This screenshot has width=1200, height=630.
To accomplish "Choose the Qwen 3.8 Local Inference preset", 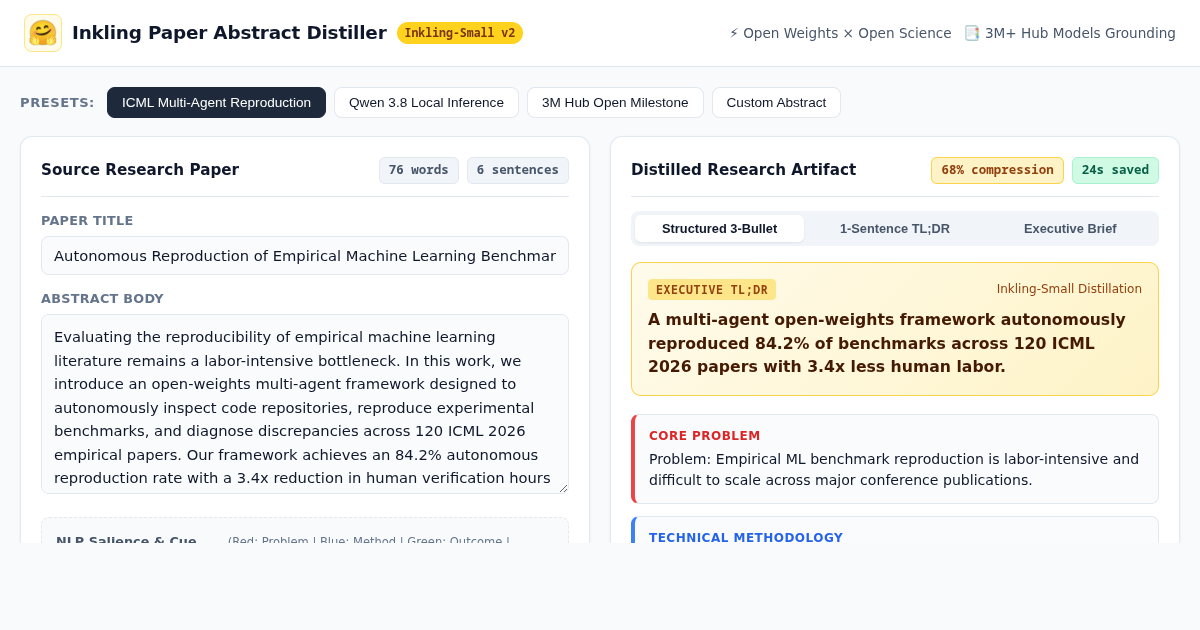I will (426, 102).
